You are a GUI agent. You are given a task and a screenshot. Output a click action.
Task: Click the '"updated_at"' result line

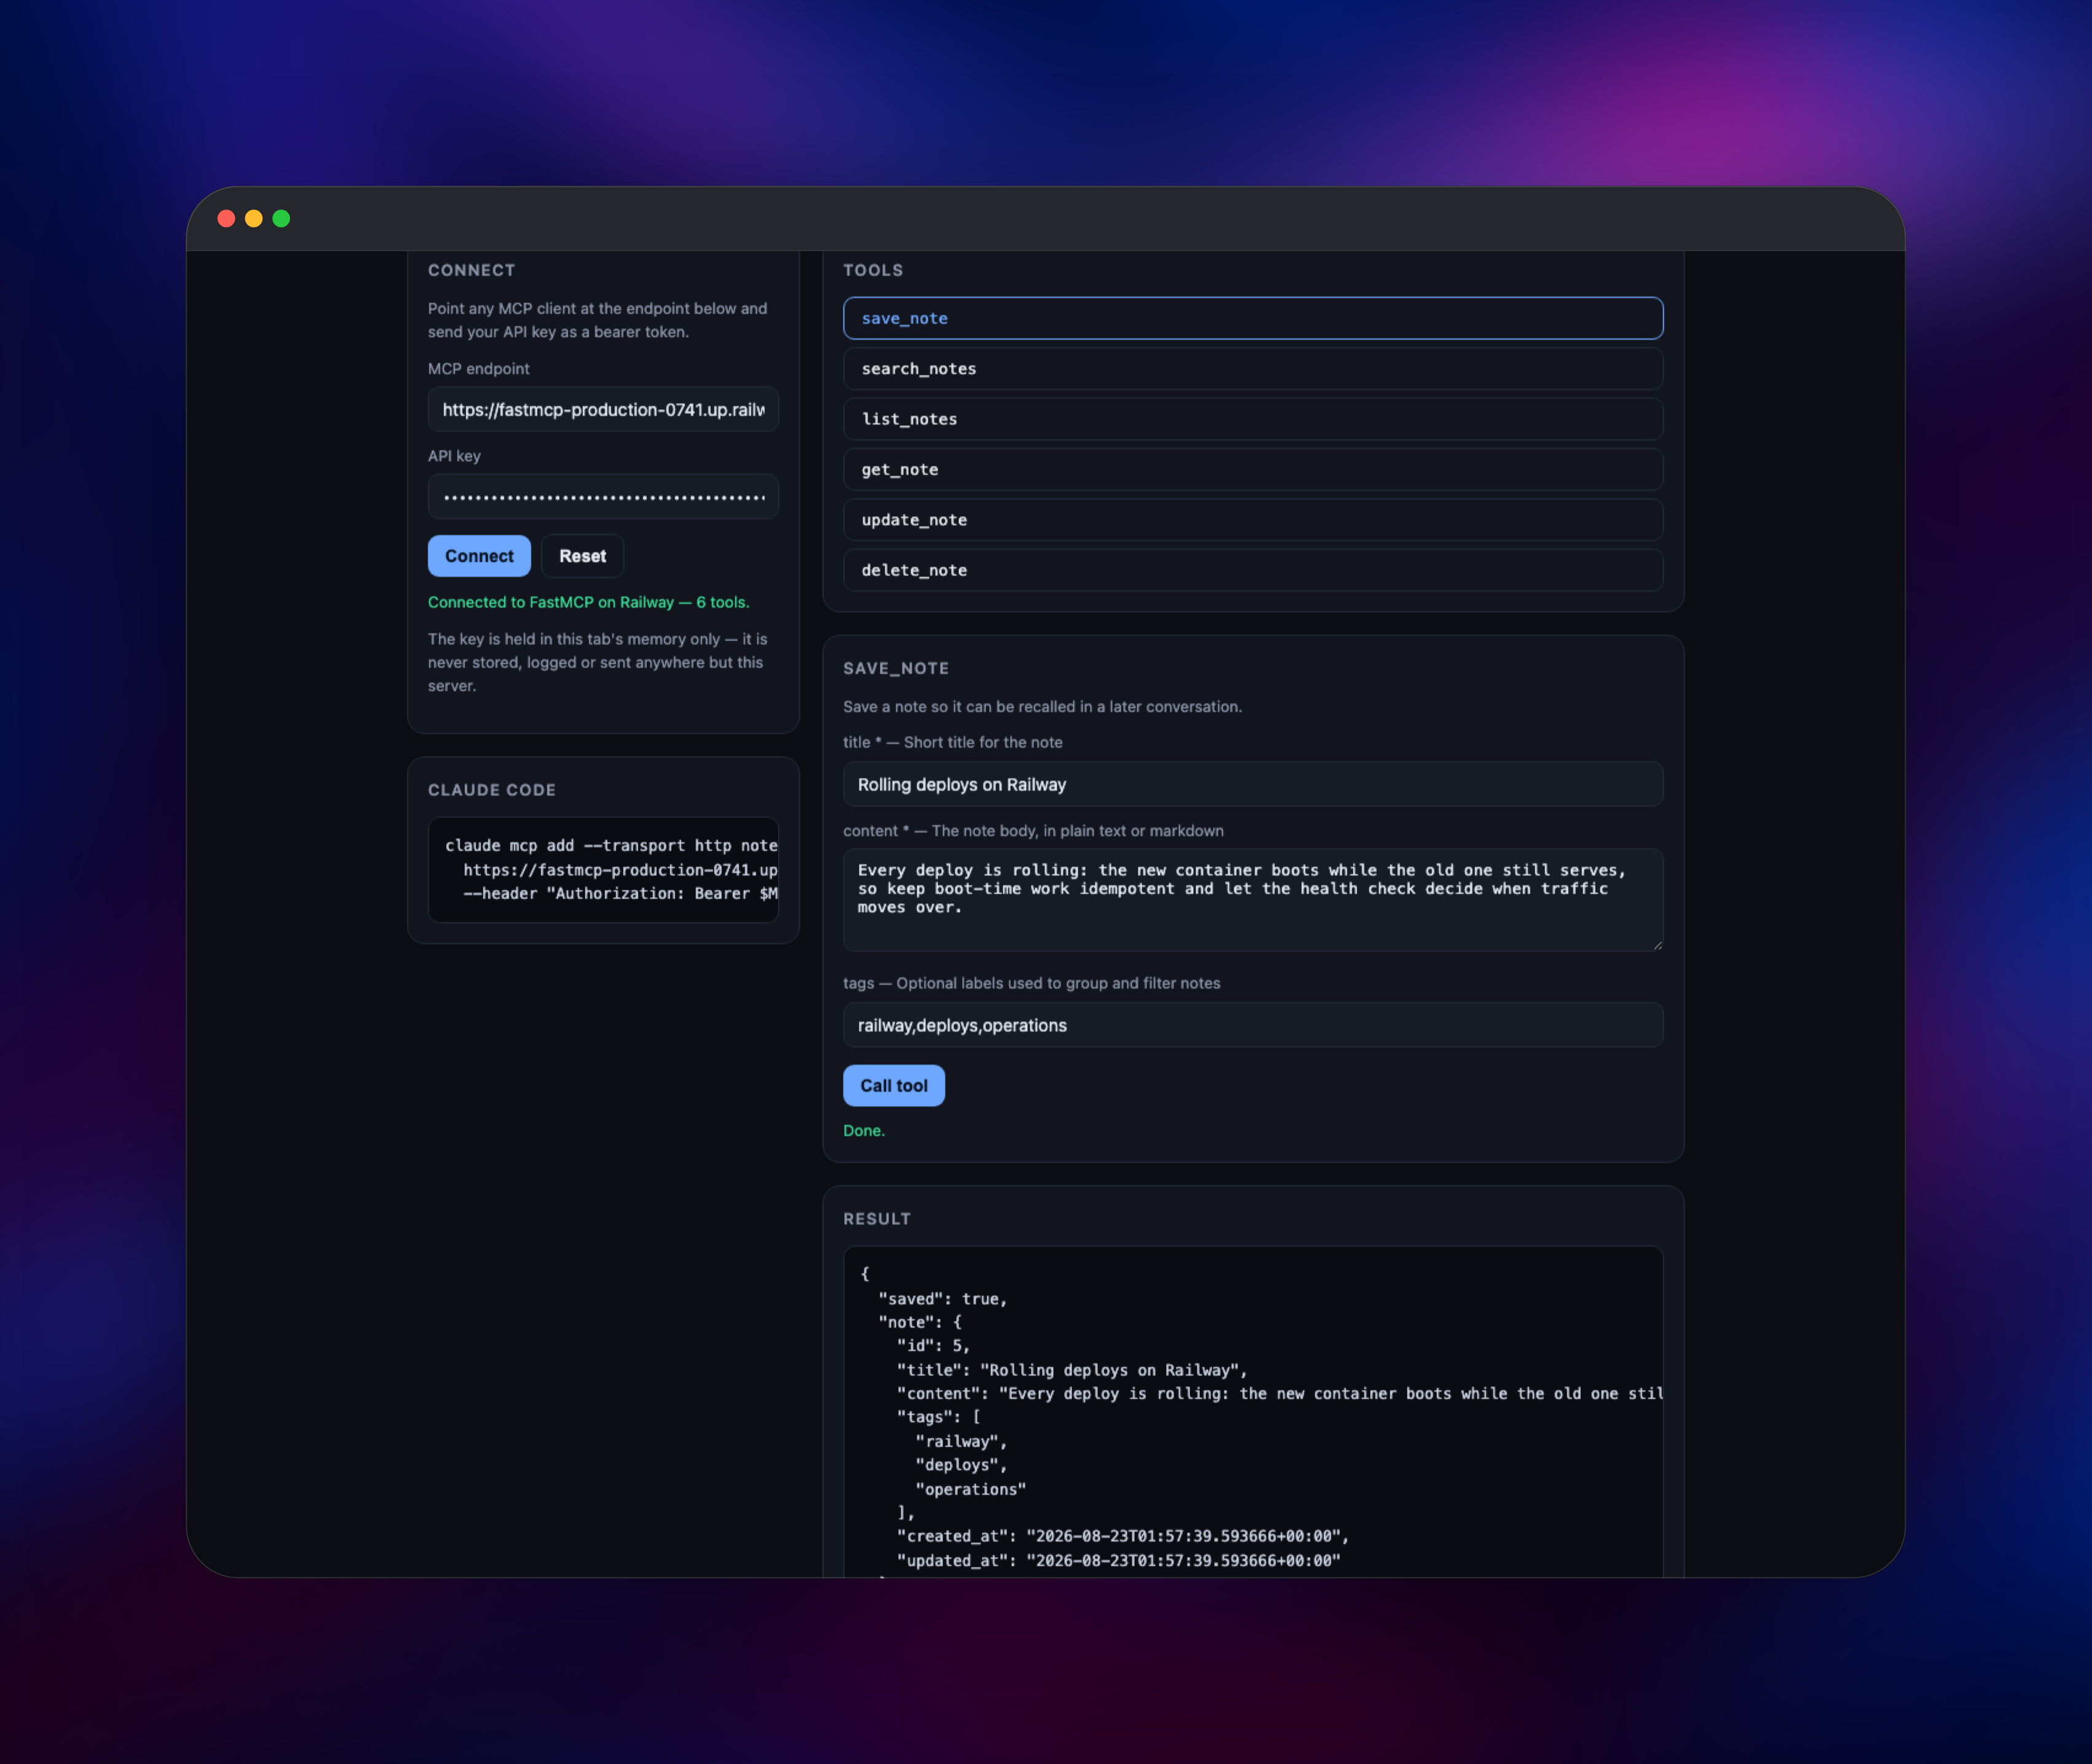(x=1118, y=1561)
